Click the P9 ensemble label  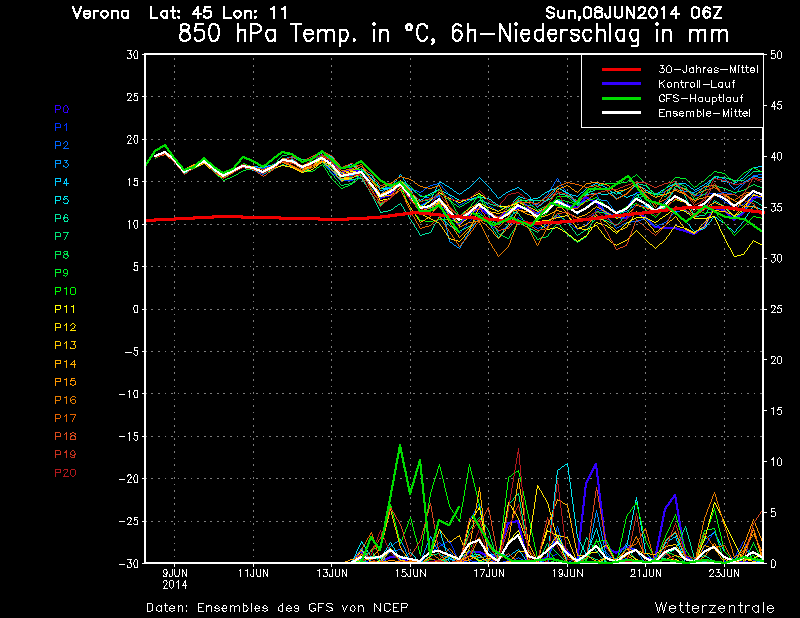pos(62,273)
